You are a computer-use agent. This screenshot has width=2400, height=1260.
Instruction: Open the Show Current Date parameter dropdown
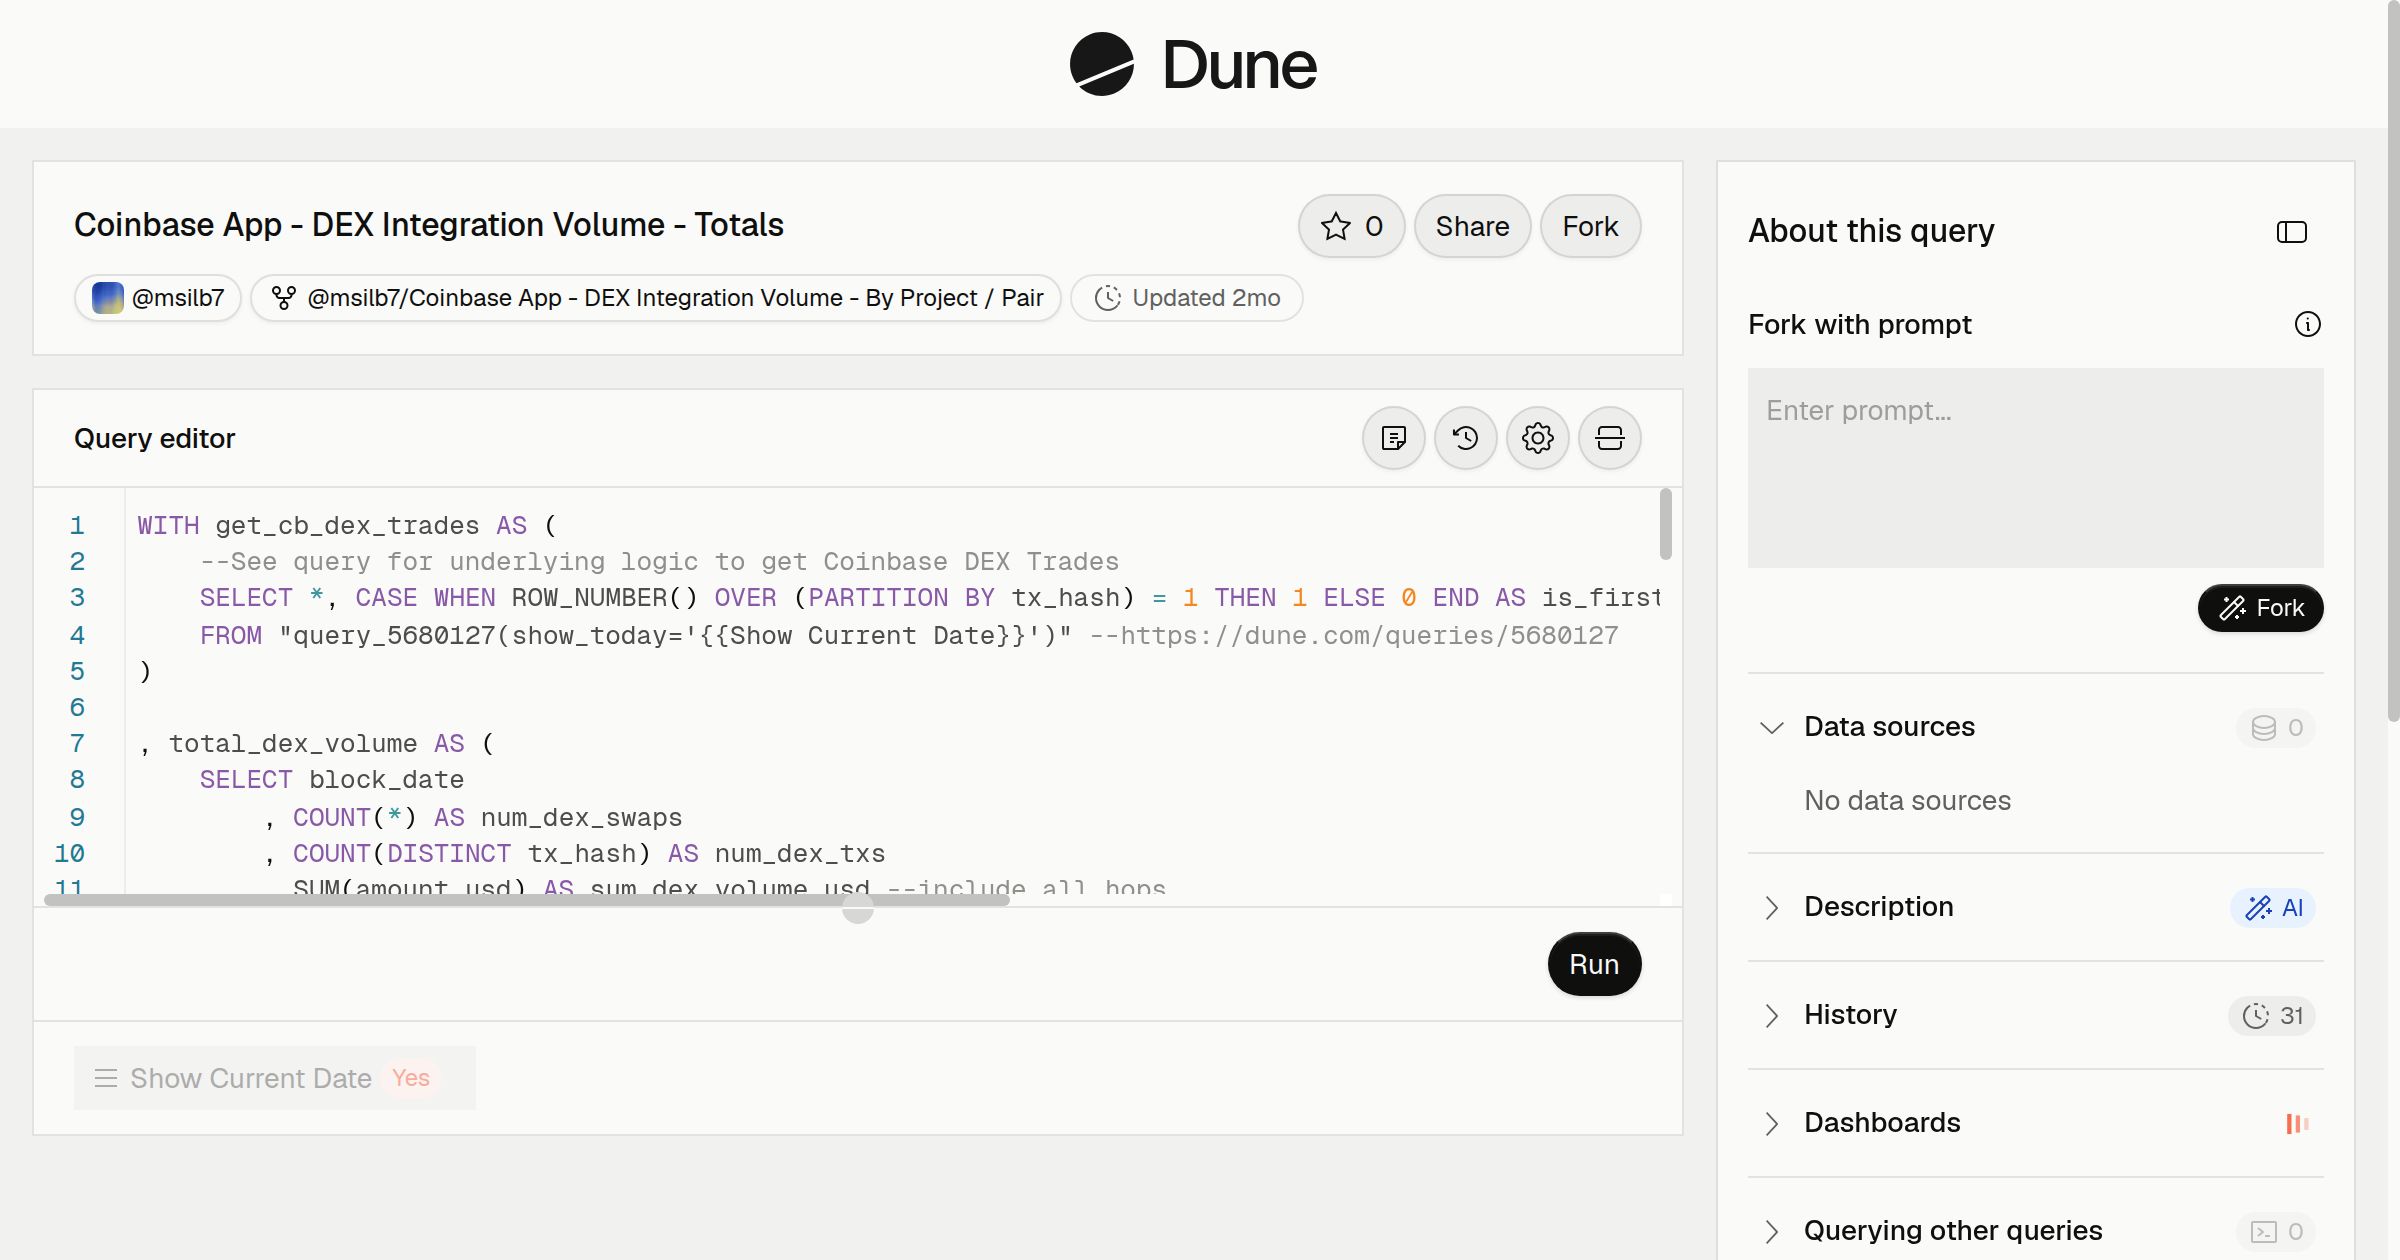click(275, 1078)
